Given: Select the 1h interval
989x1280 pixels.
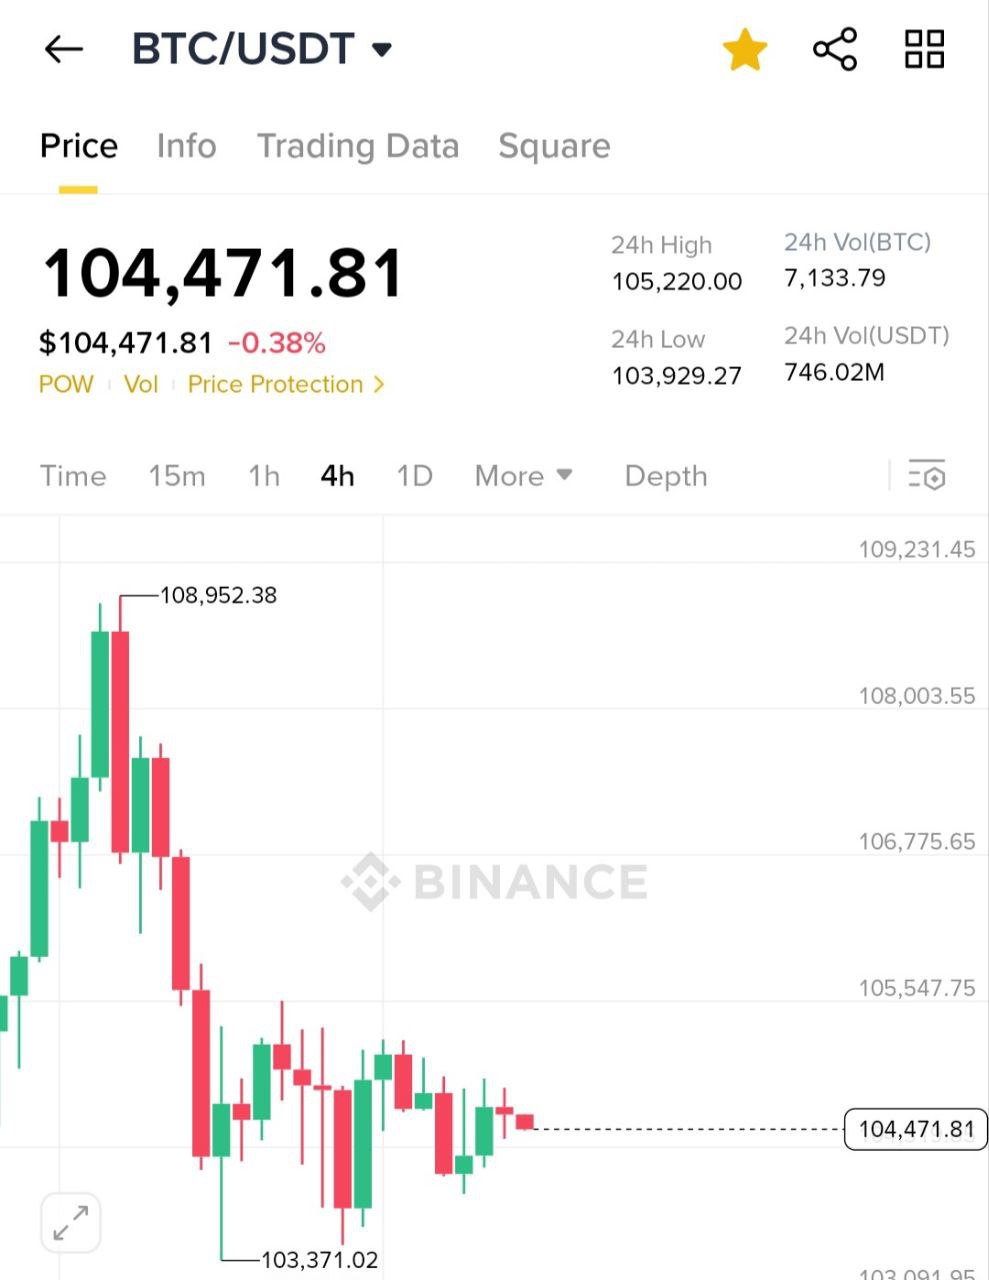Looking at the screenshot, I should pos(264,476).
